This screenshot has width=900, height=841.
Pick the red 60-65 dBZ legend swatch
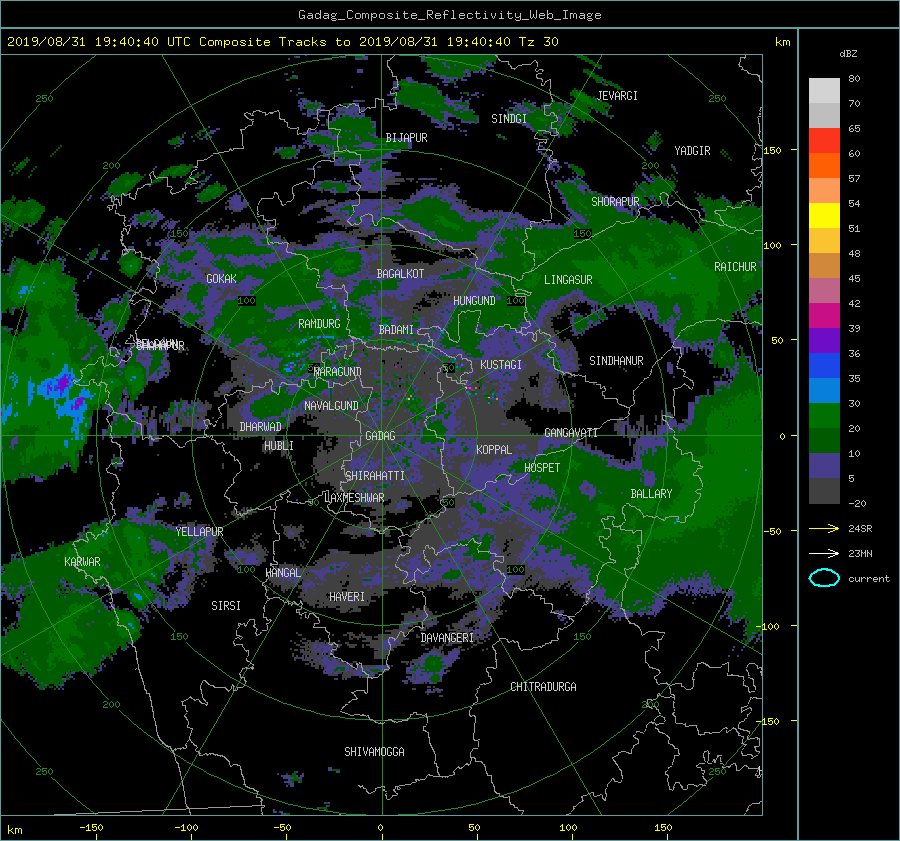[x=824, y=140]
